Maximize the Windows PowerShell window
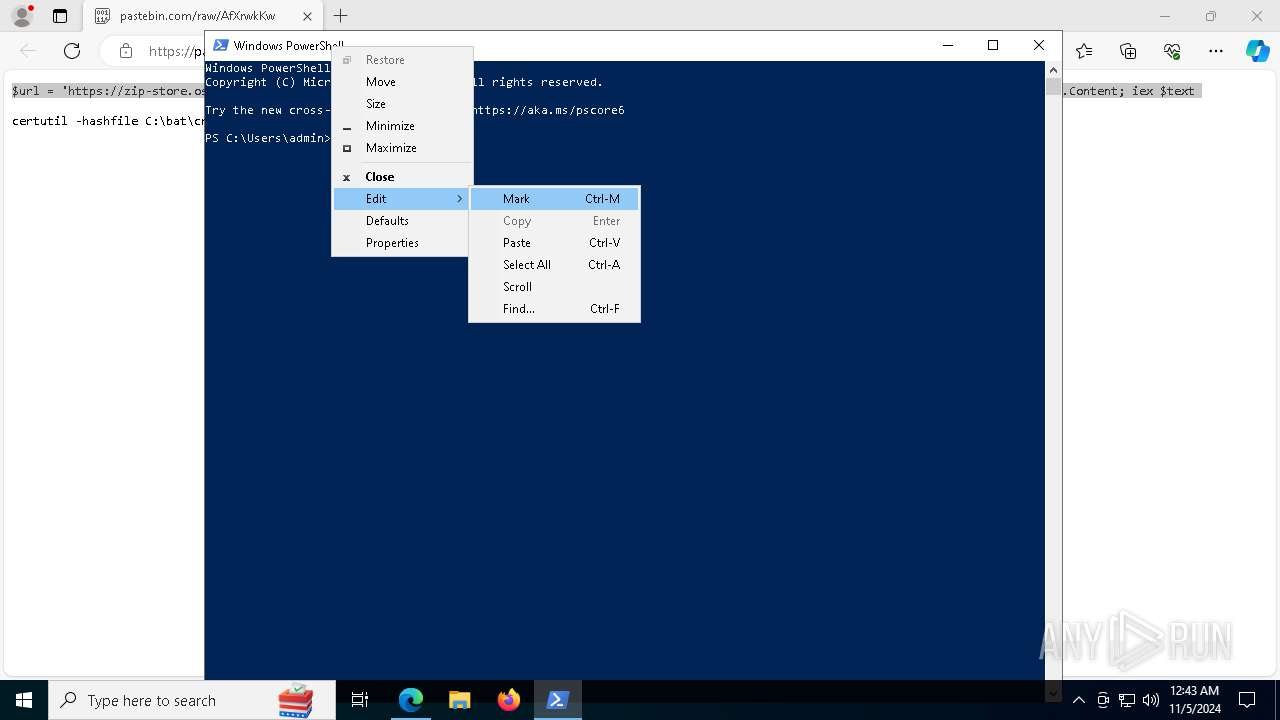This screenshot has height=720, width=1280. [x=993, y=45]
